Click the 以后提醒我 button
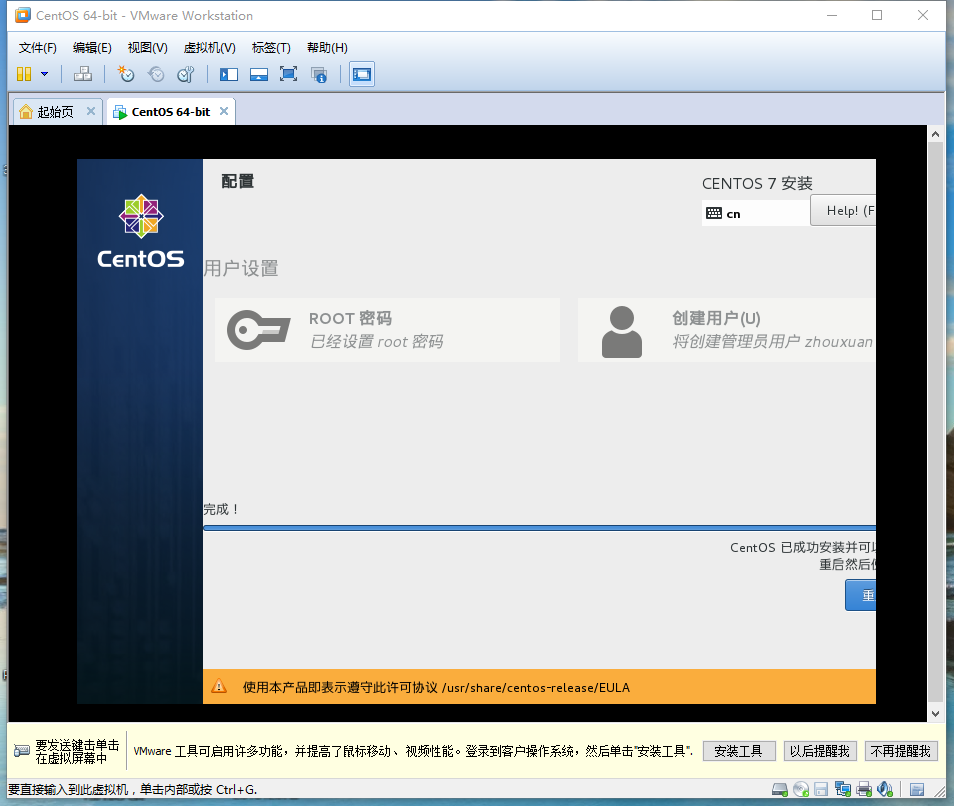The image size is (954, 806). tap(820, 751)
